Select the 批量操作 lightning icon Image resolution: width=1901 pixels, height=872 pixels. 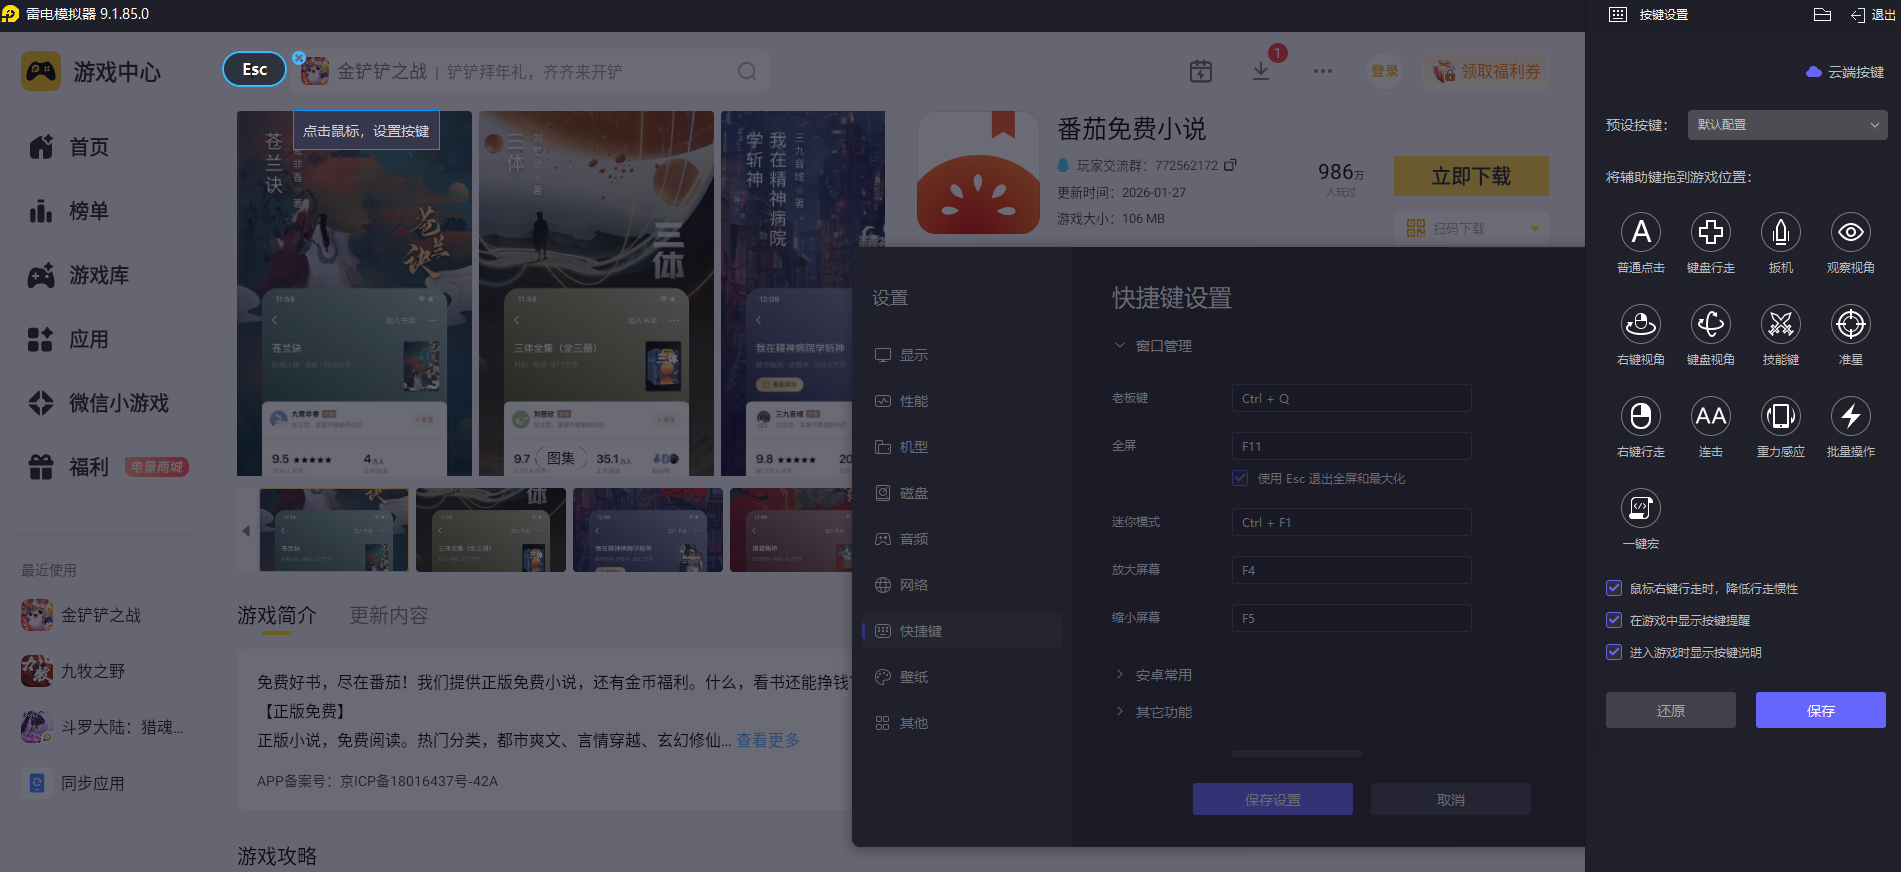1850,417
